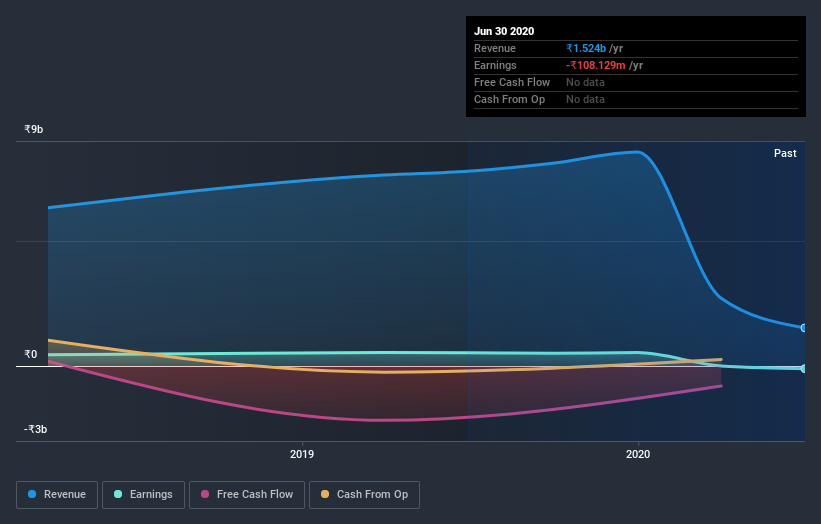Screen dimensions: 821x524
Task: Click the 'Cash From Op' label in tooltip
Action: [x=509, y=99]
